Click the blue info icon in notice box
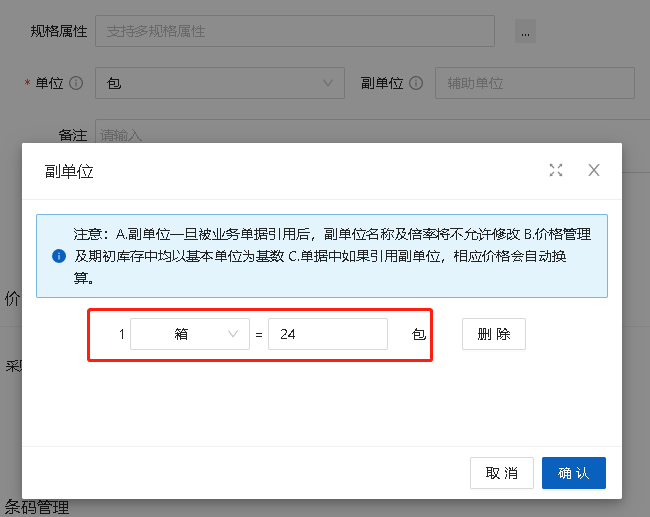This screenshot has width=650, height=517. click(59, 256)
